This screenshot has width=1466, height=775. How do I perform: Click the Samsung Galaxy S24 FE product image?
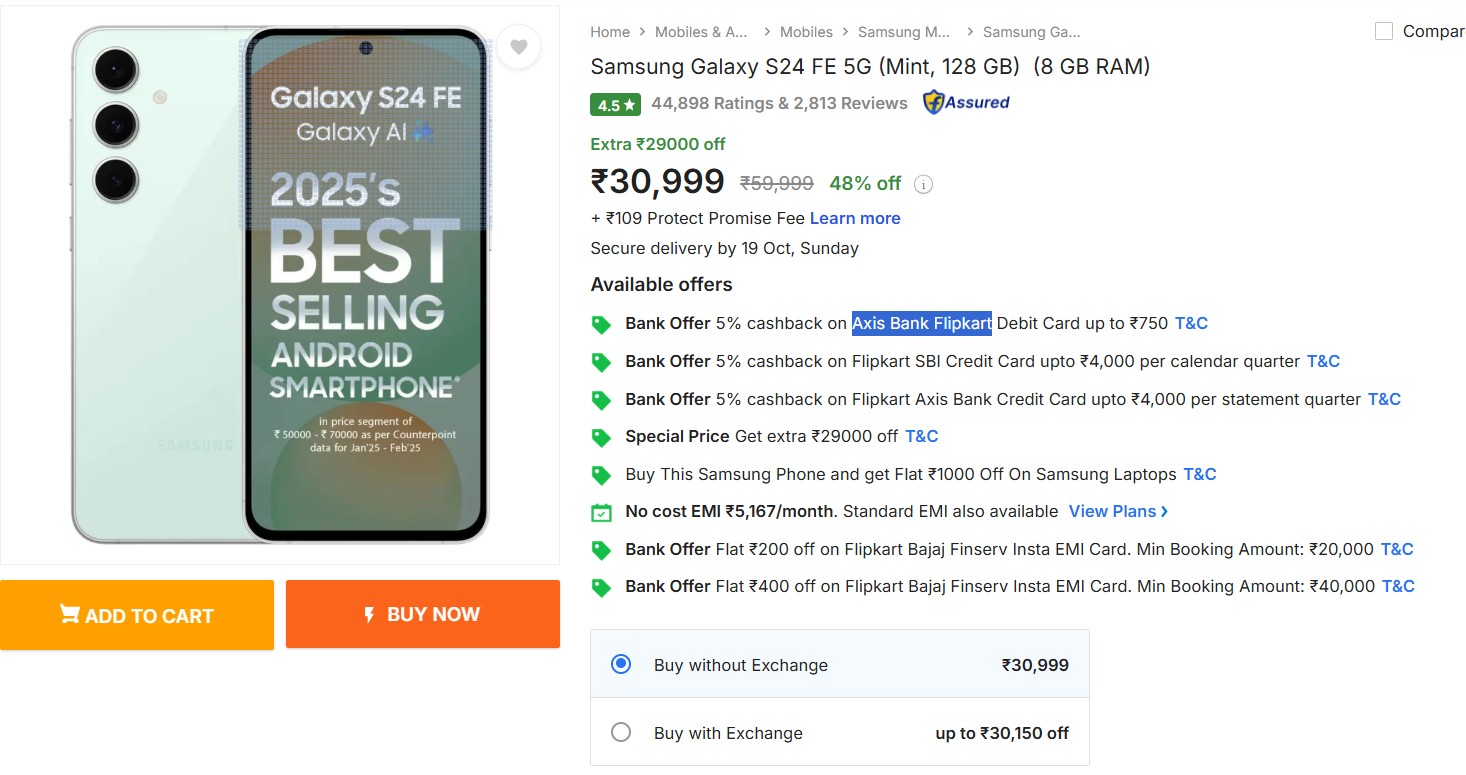280,285
